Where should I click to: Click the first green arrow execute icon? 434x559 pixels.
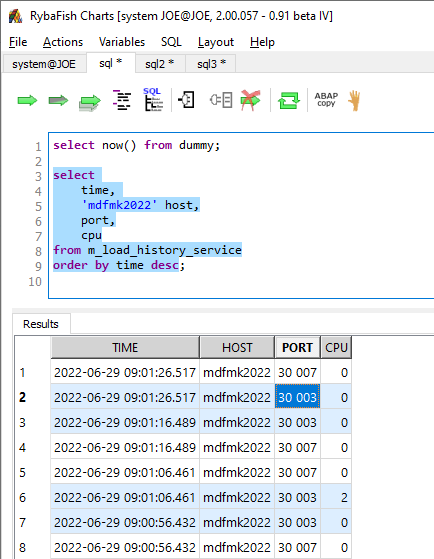point(27,101)
